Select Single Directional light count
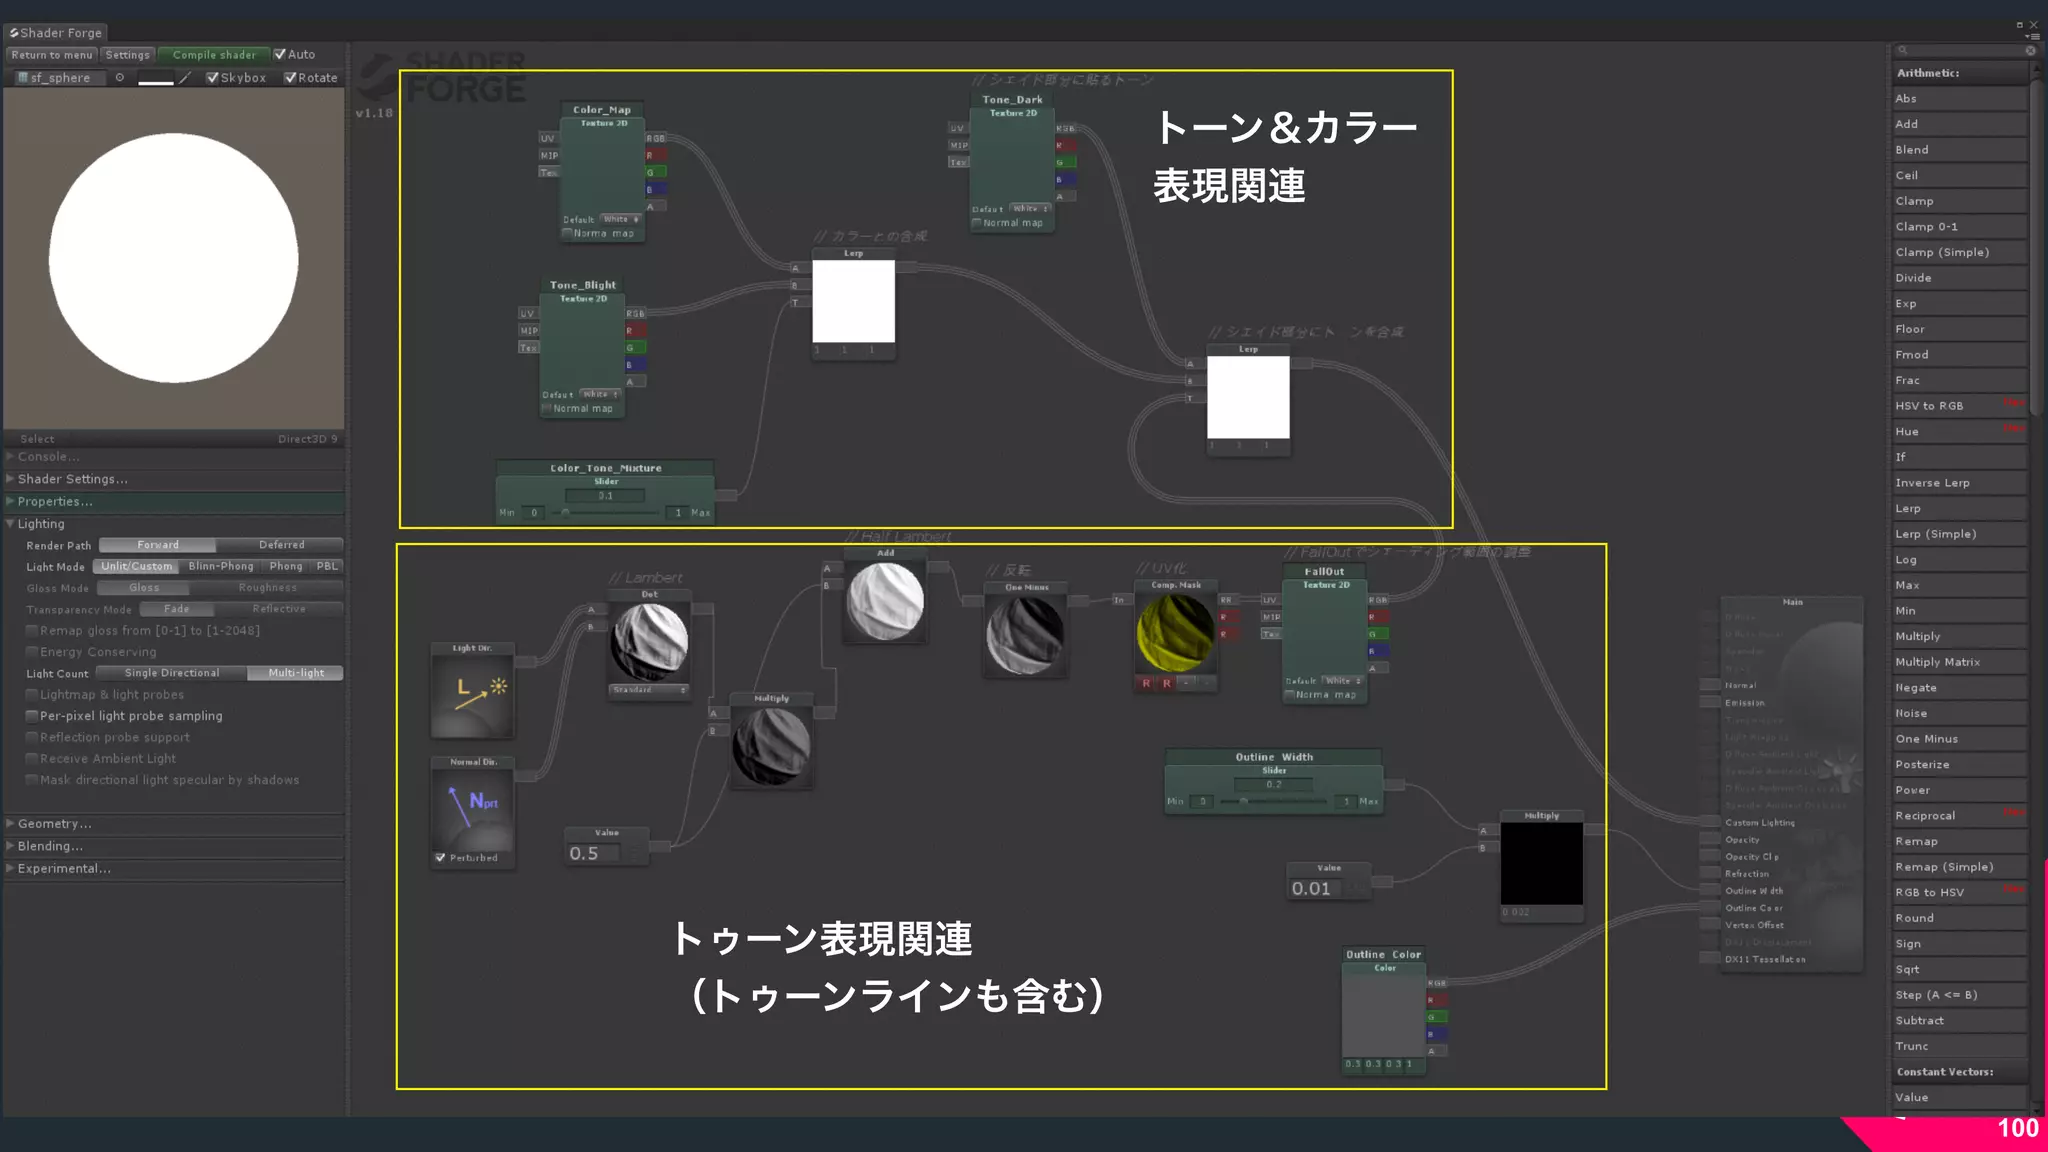The image size is (2048, 1152). [x=172, y=672]
